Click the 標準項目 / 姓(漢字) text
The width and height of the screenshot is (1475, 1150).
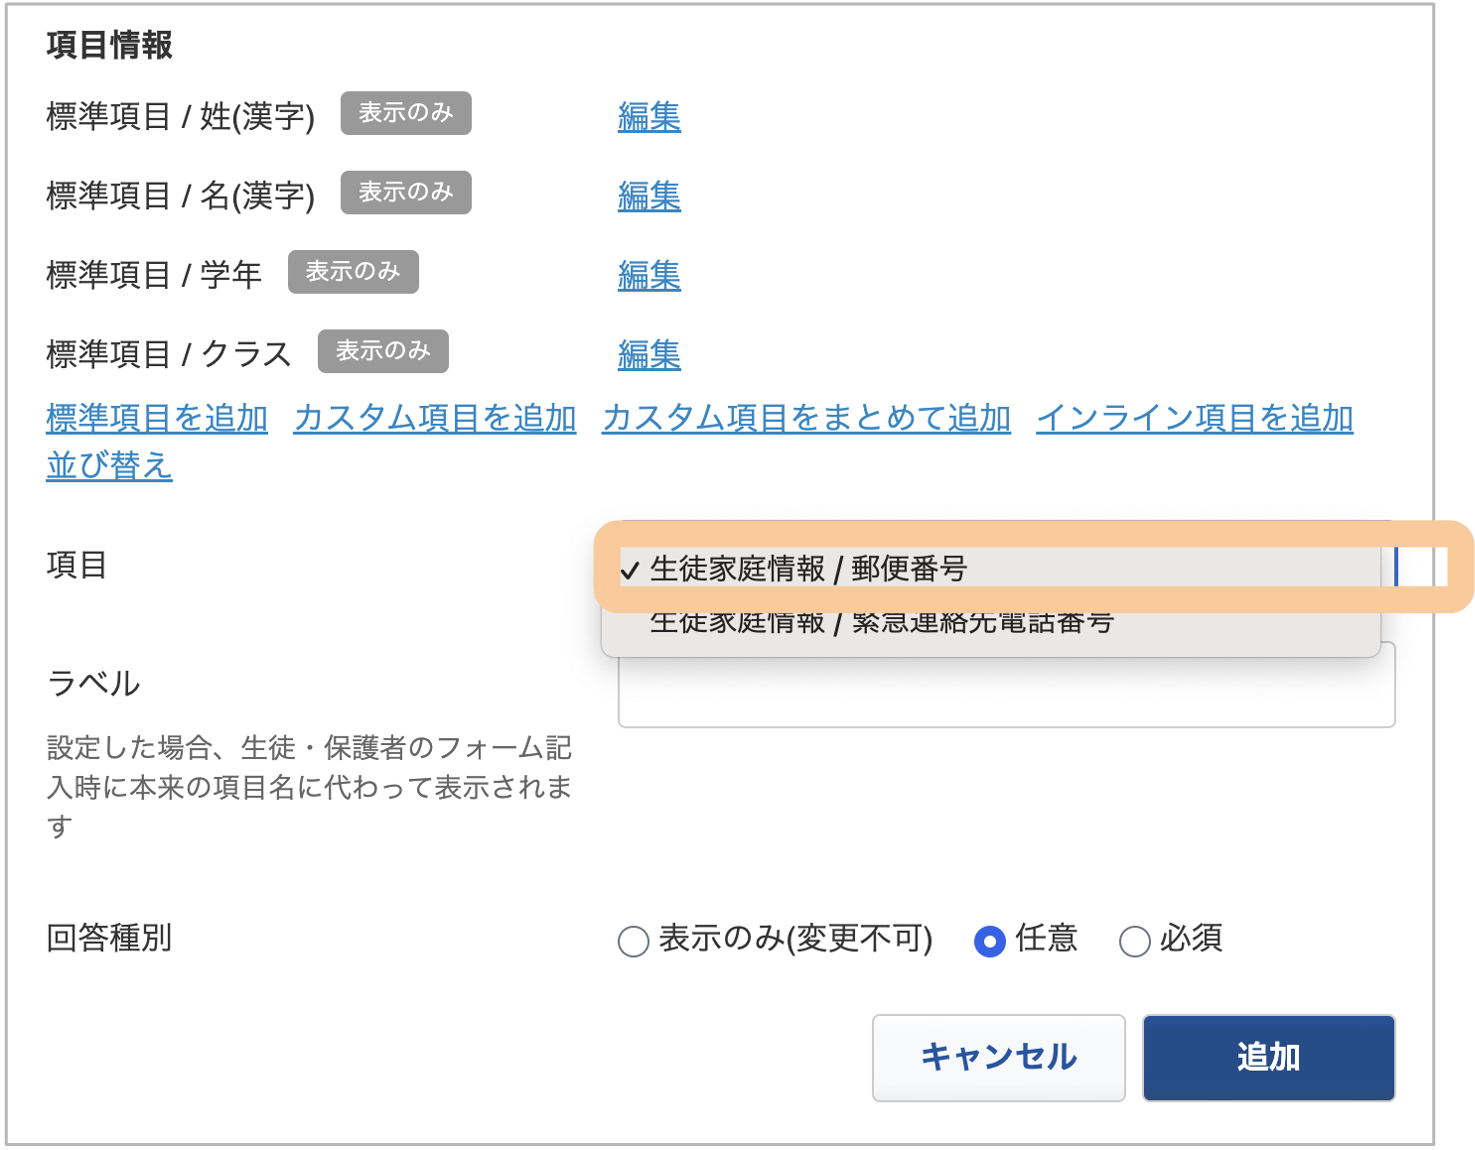click(x=181, y=116)
